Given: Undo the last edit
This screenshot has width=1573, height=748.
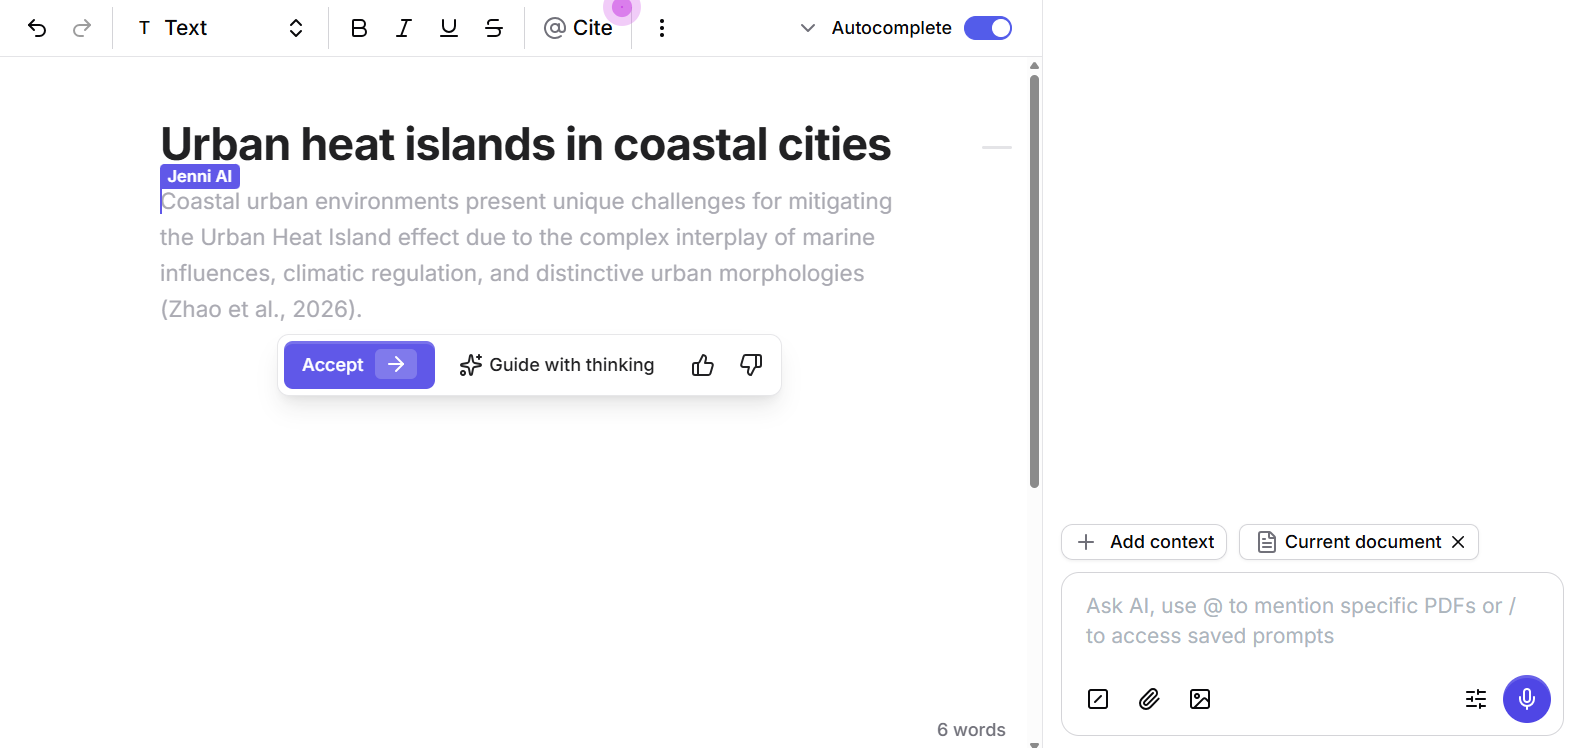Looking at the screenshot, I should [37, 28].
